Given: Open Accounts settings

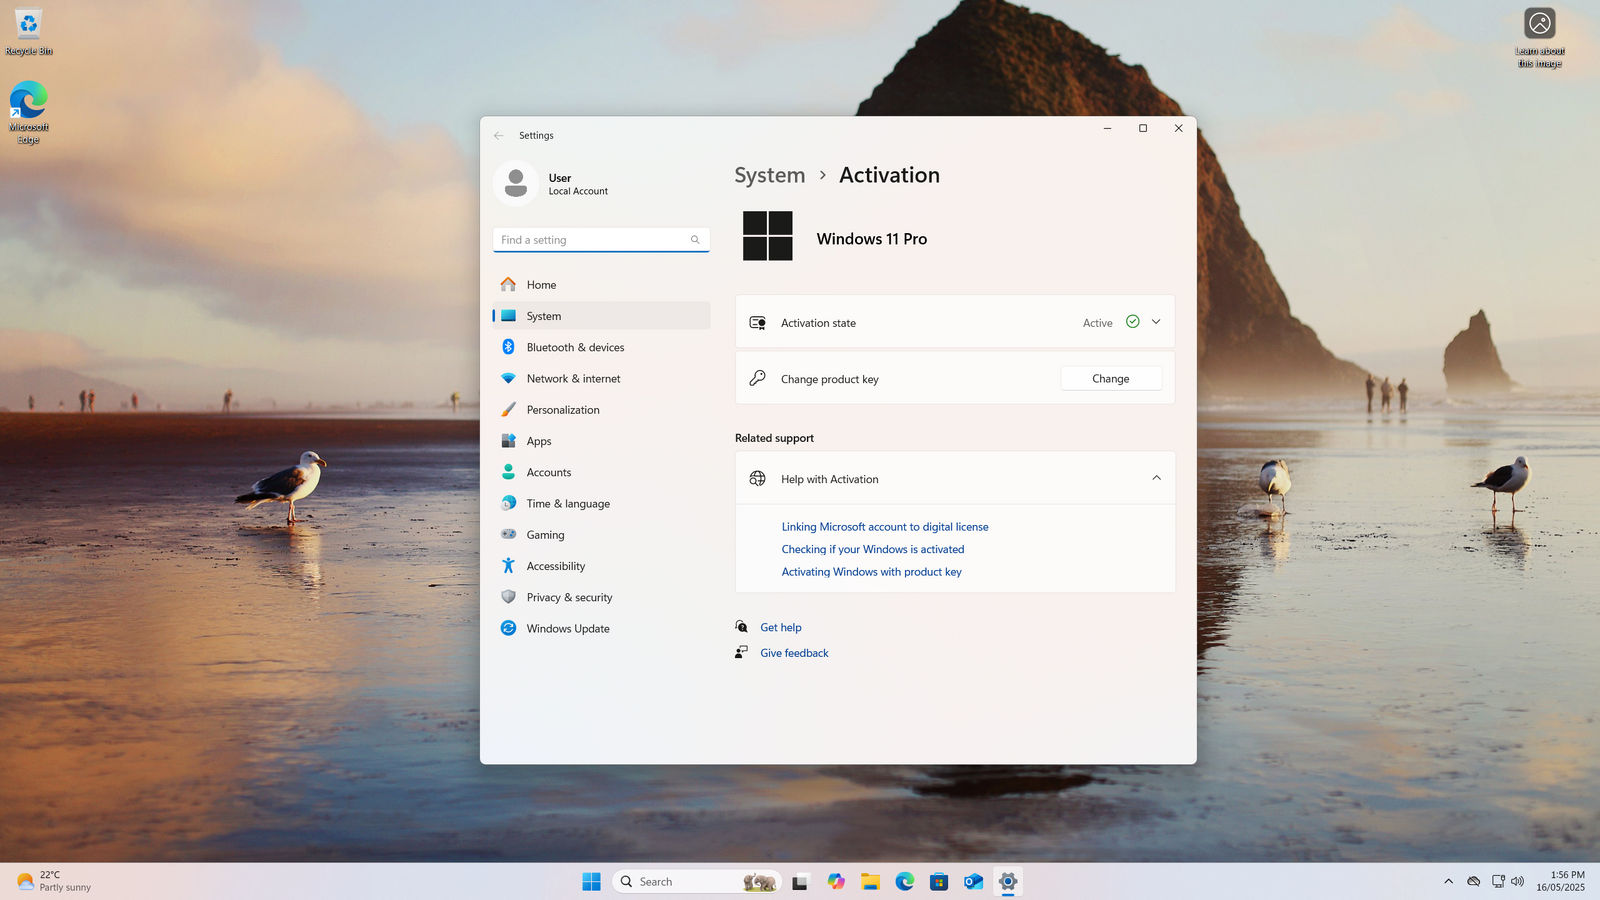Looking at the screenshot, I should coord(601,472).
